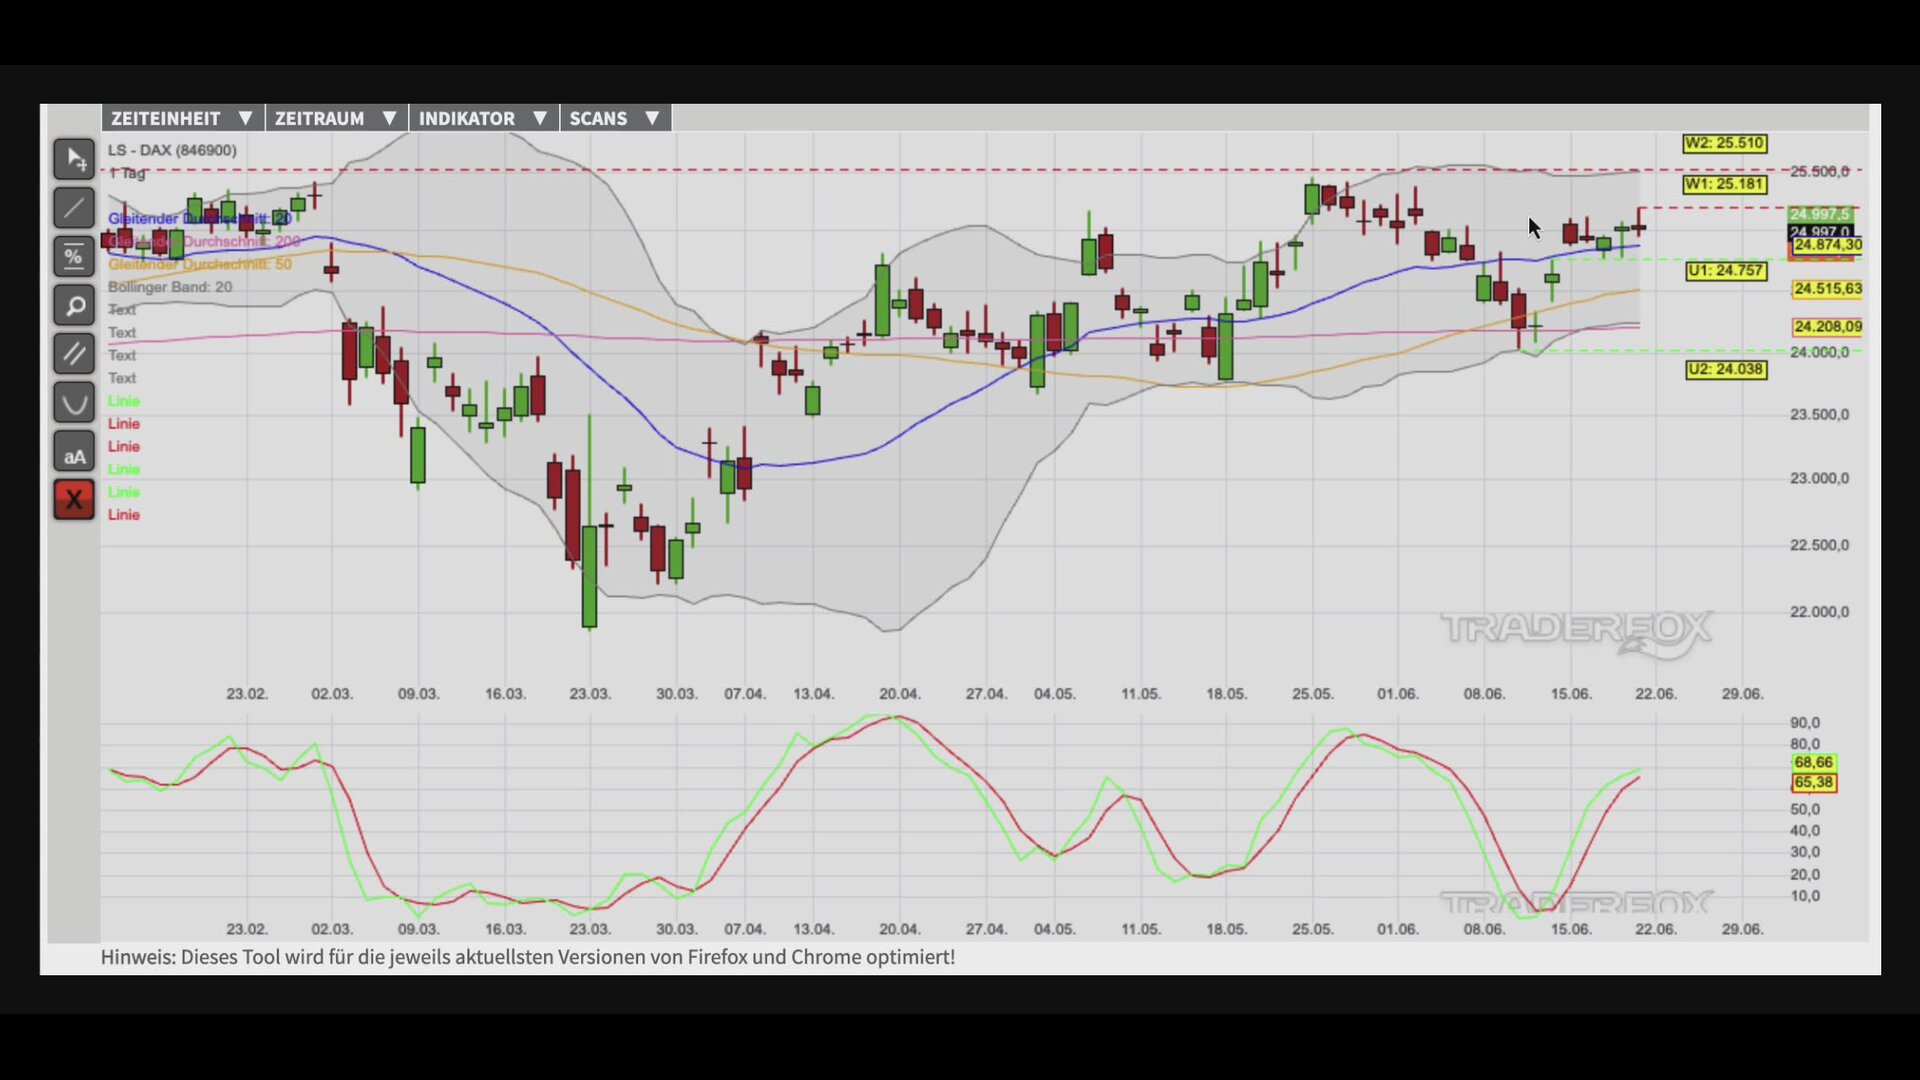Select the aA text annotation tool
Image resolution: width=1920 pixels, height=1080 pixels.
coord(74,452)
